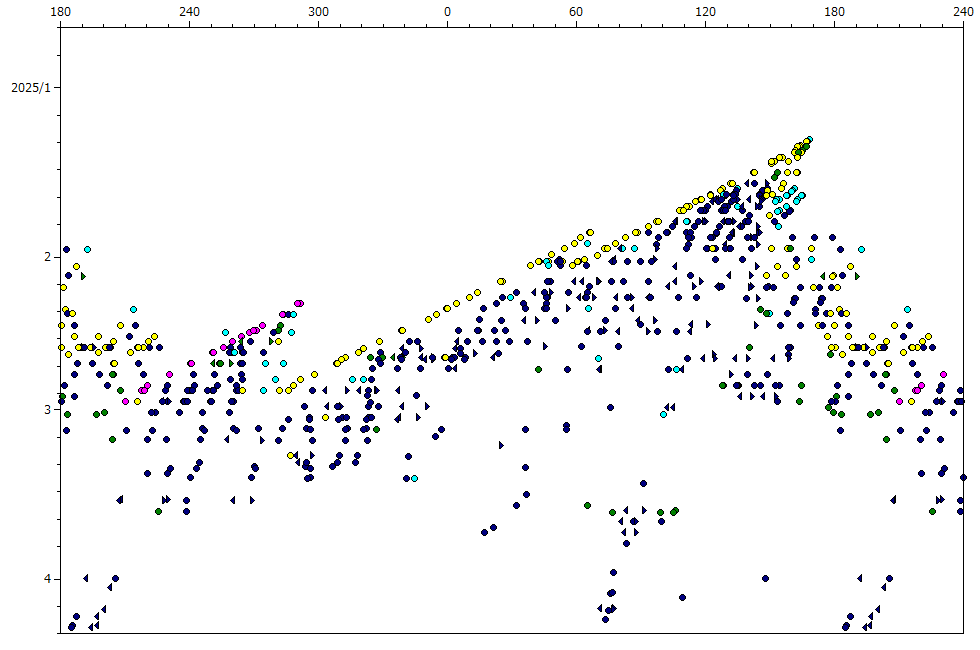Select the 4 label on the vertical axis
980x650 pixels.
click(45, 578)
